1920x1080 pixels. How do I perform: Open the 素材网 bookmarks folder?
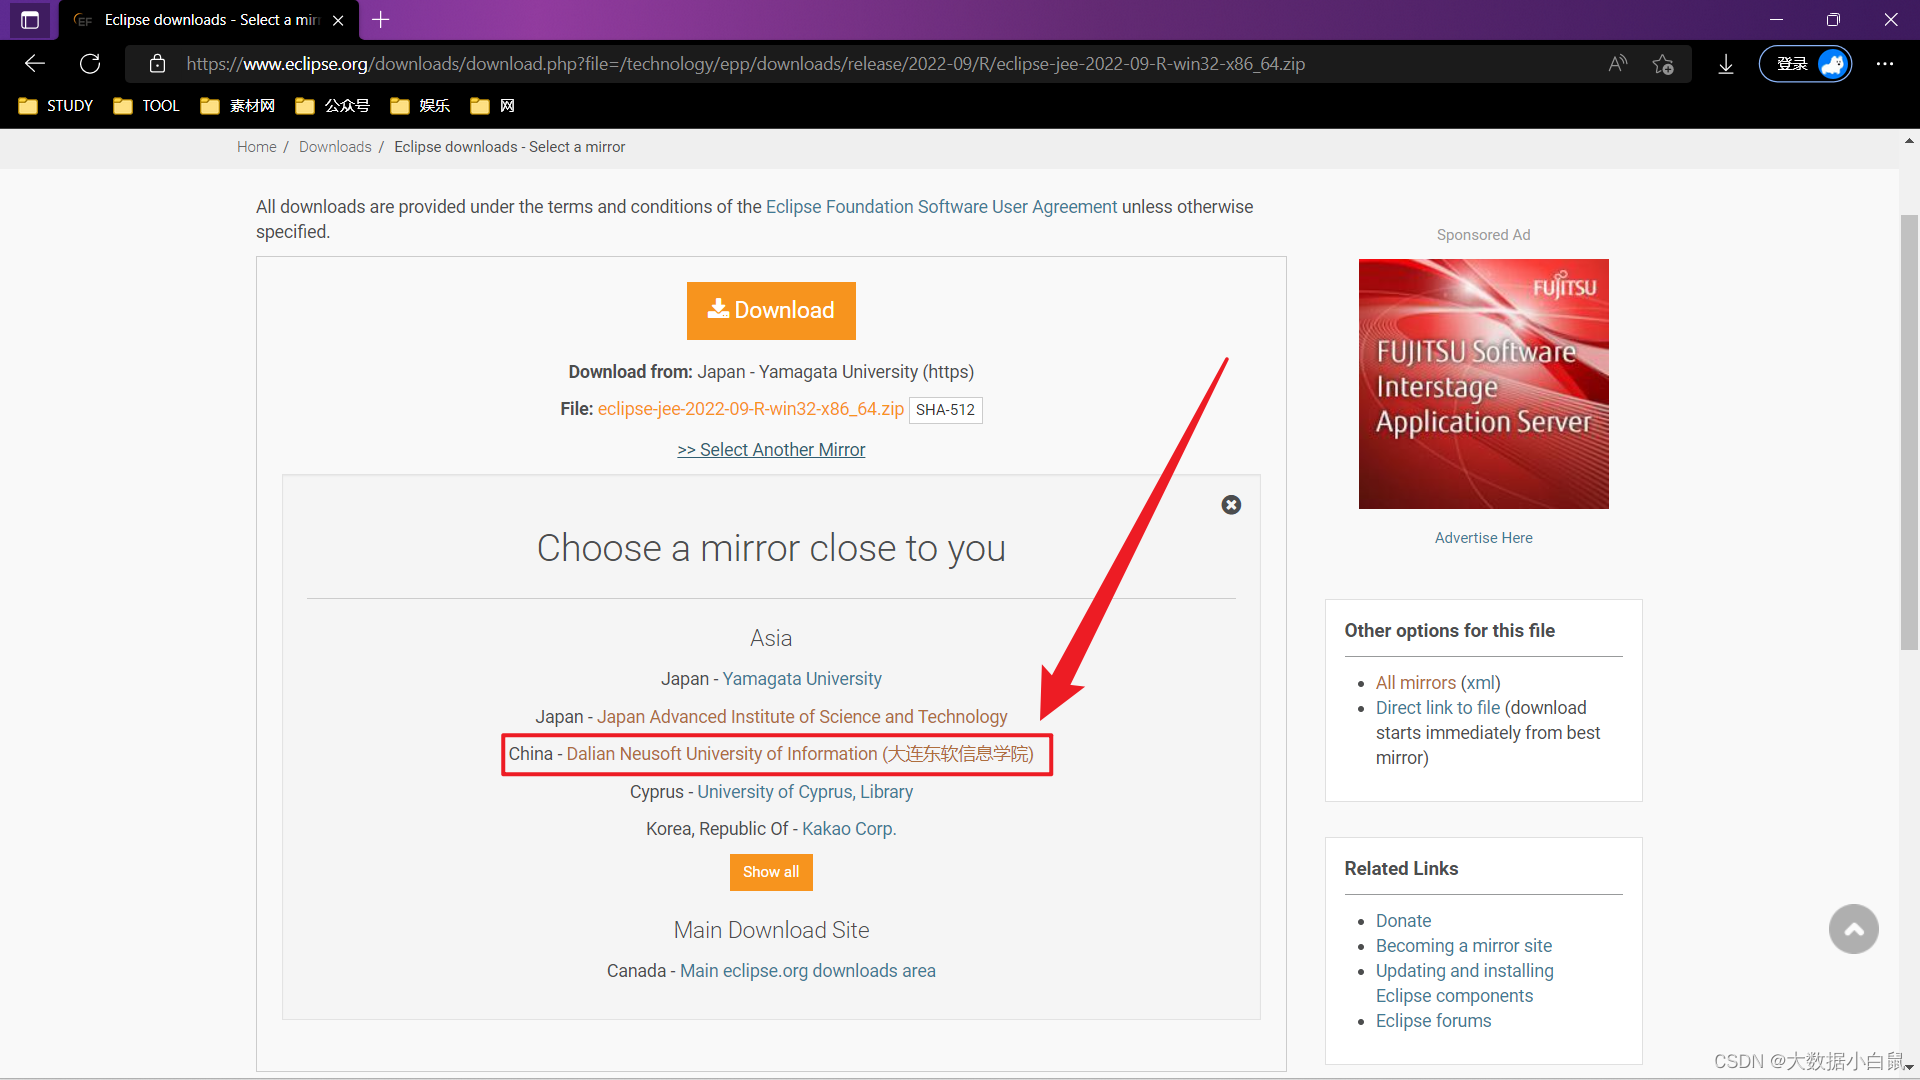(238, 106)
